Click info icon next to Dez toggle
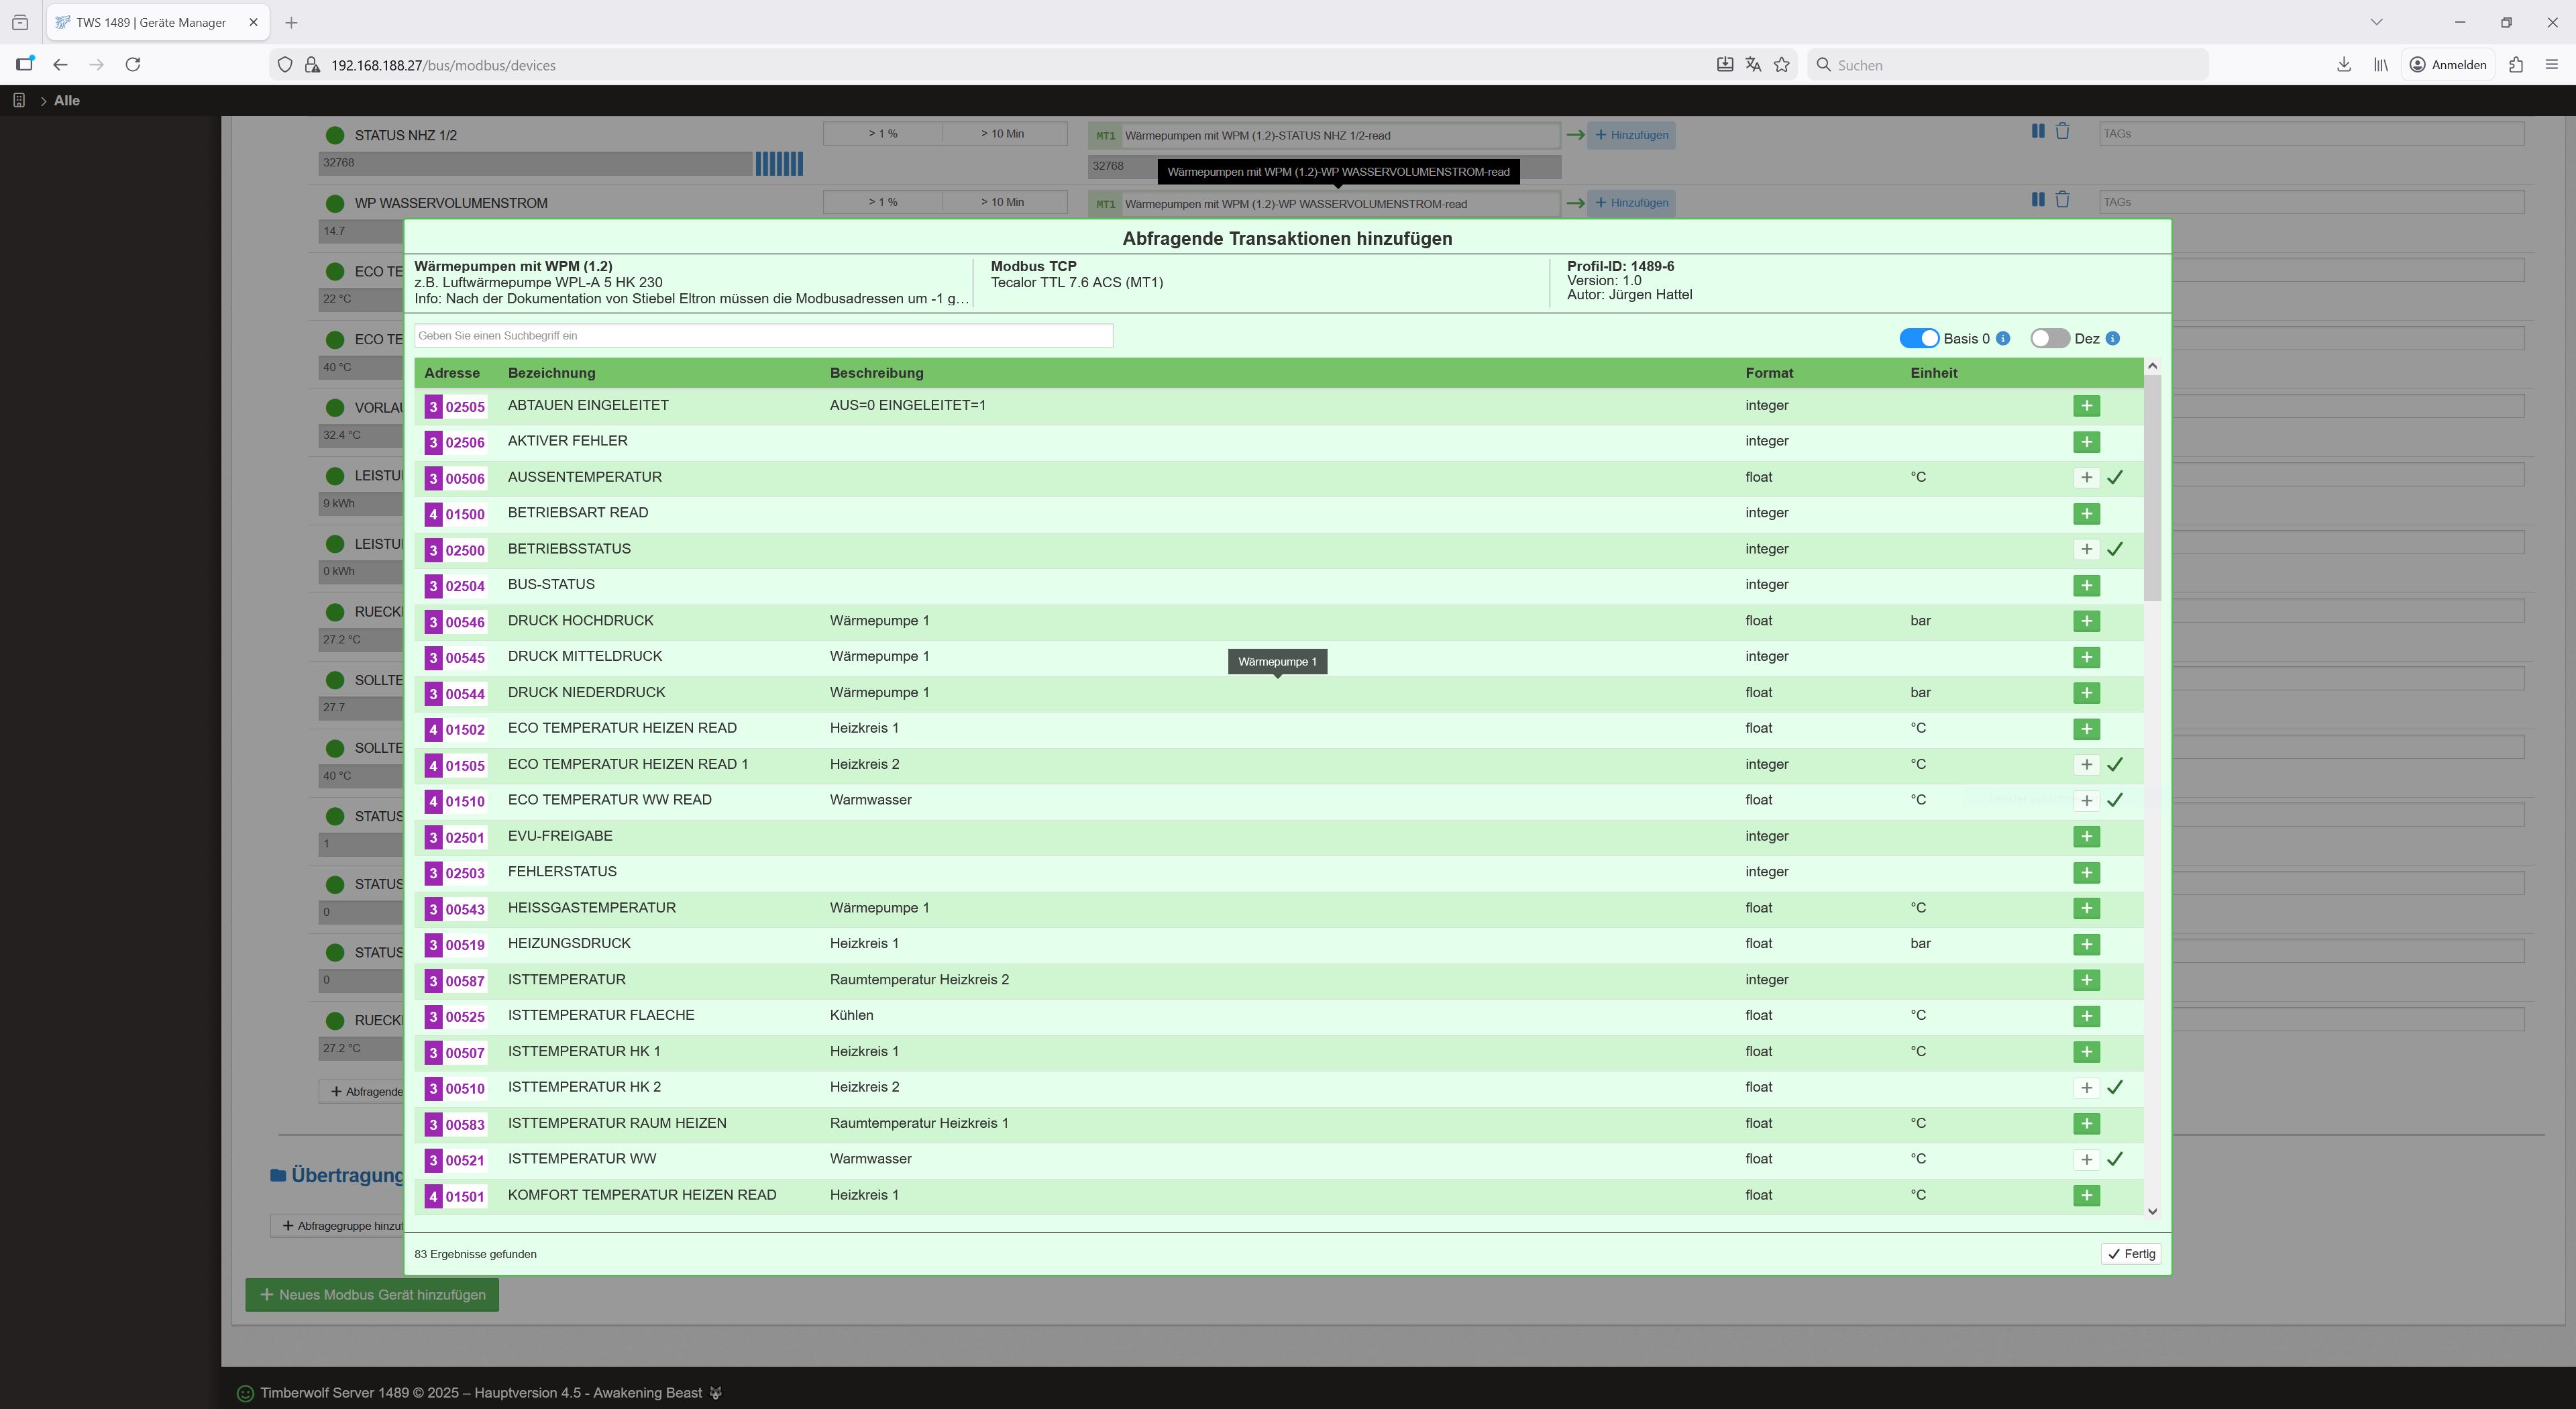The width and height of the screenshot is (2576, 1409). tap(2112, 339)
